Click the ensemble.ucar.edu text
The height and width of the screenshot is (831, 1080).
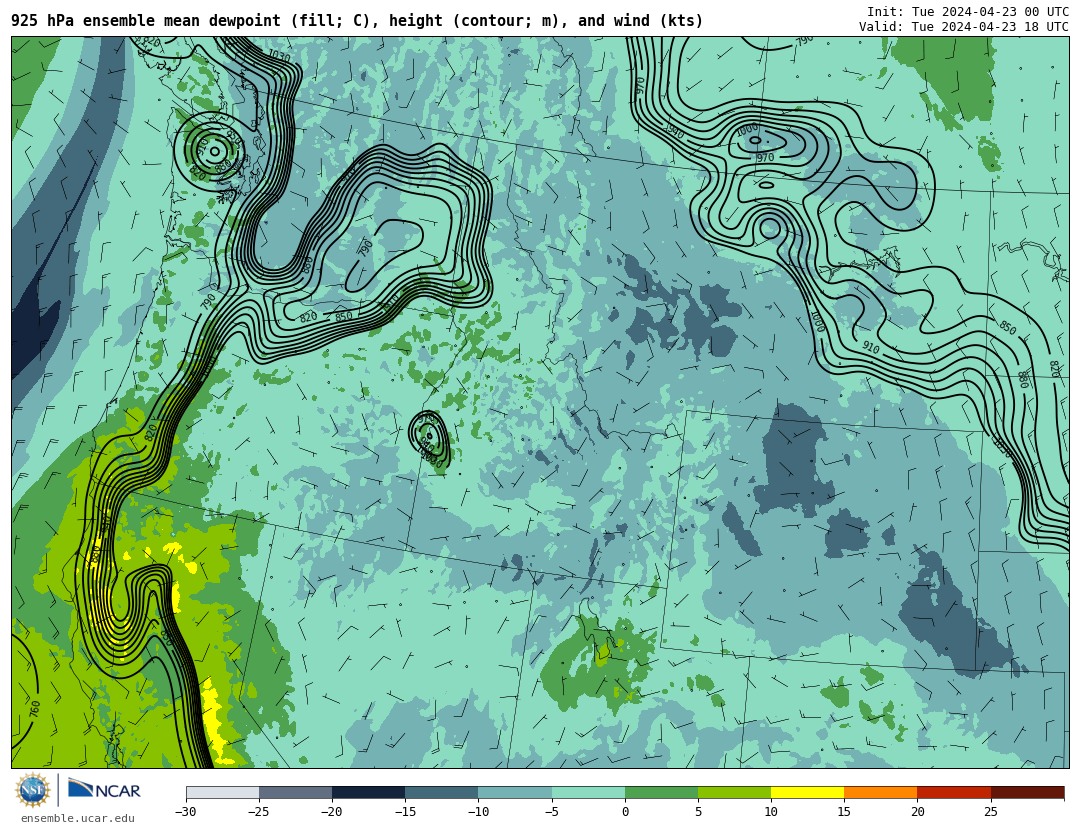(x=77, y=819)
